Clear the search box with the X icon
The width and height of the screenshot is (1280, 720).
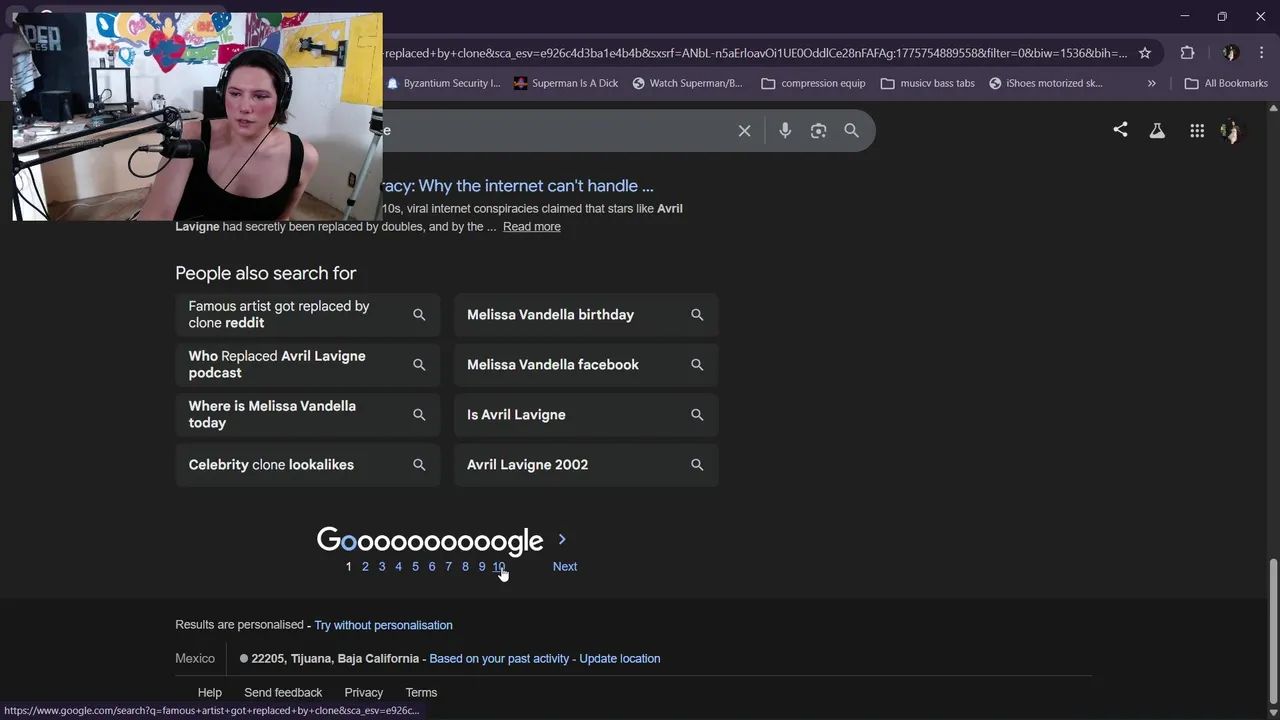click(744, 131)
